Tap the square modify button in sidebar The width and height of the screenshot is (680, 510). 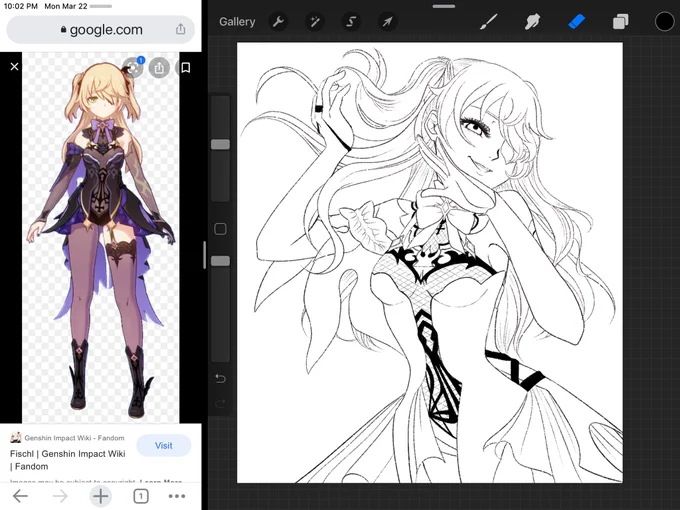click(x=220, y=229)
